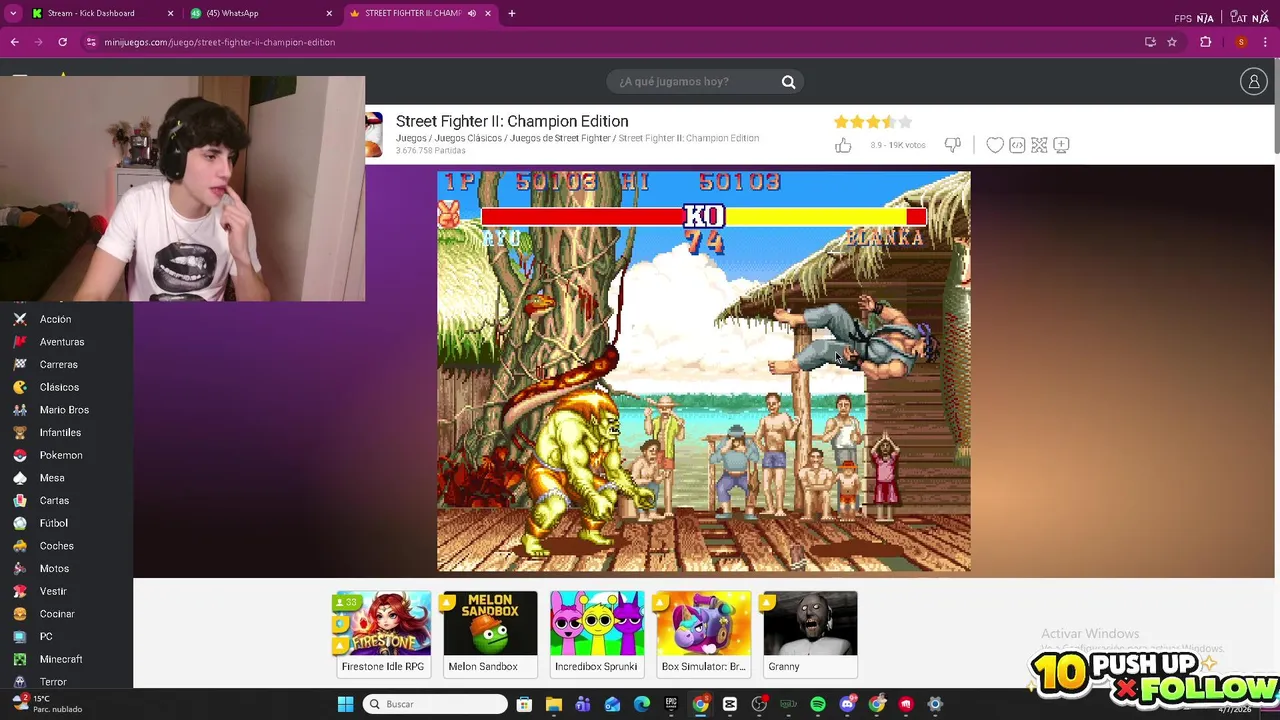Open the Chrome three-dot menu
The image size is (1280, 720).
[1266, 42]
